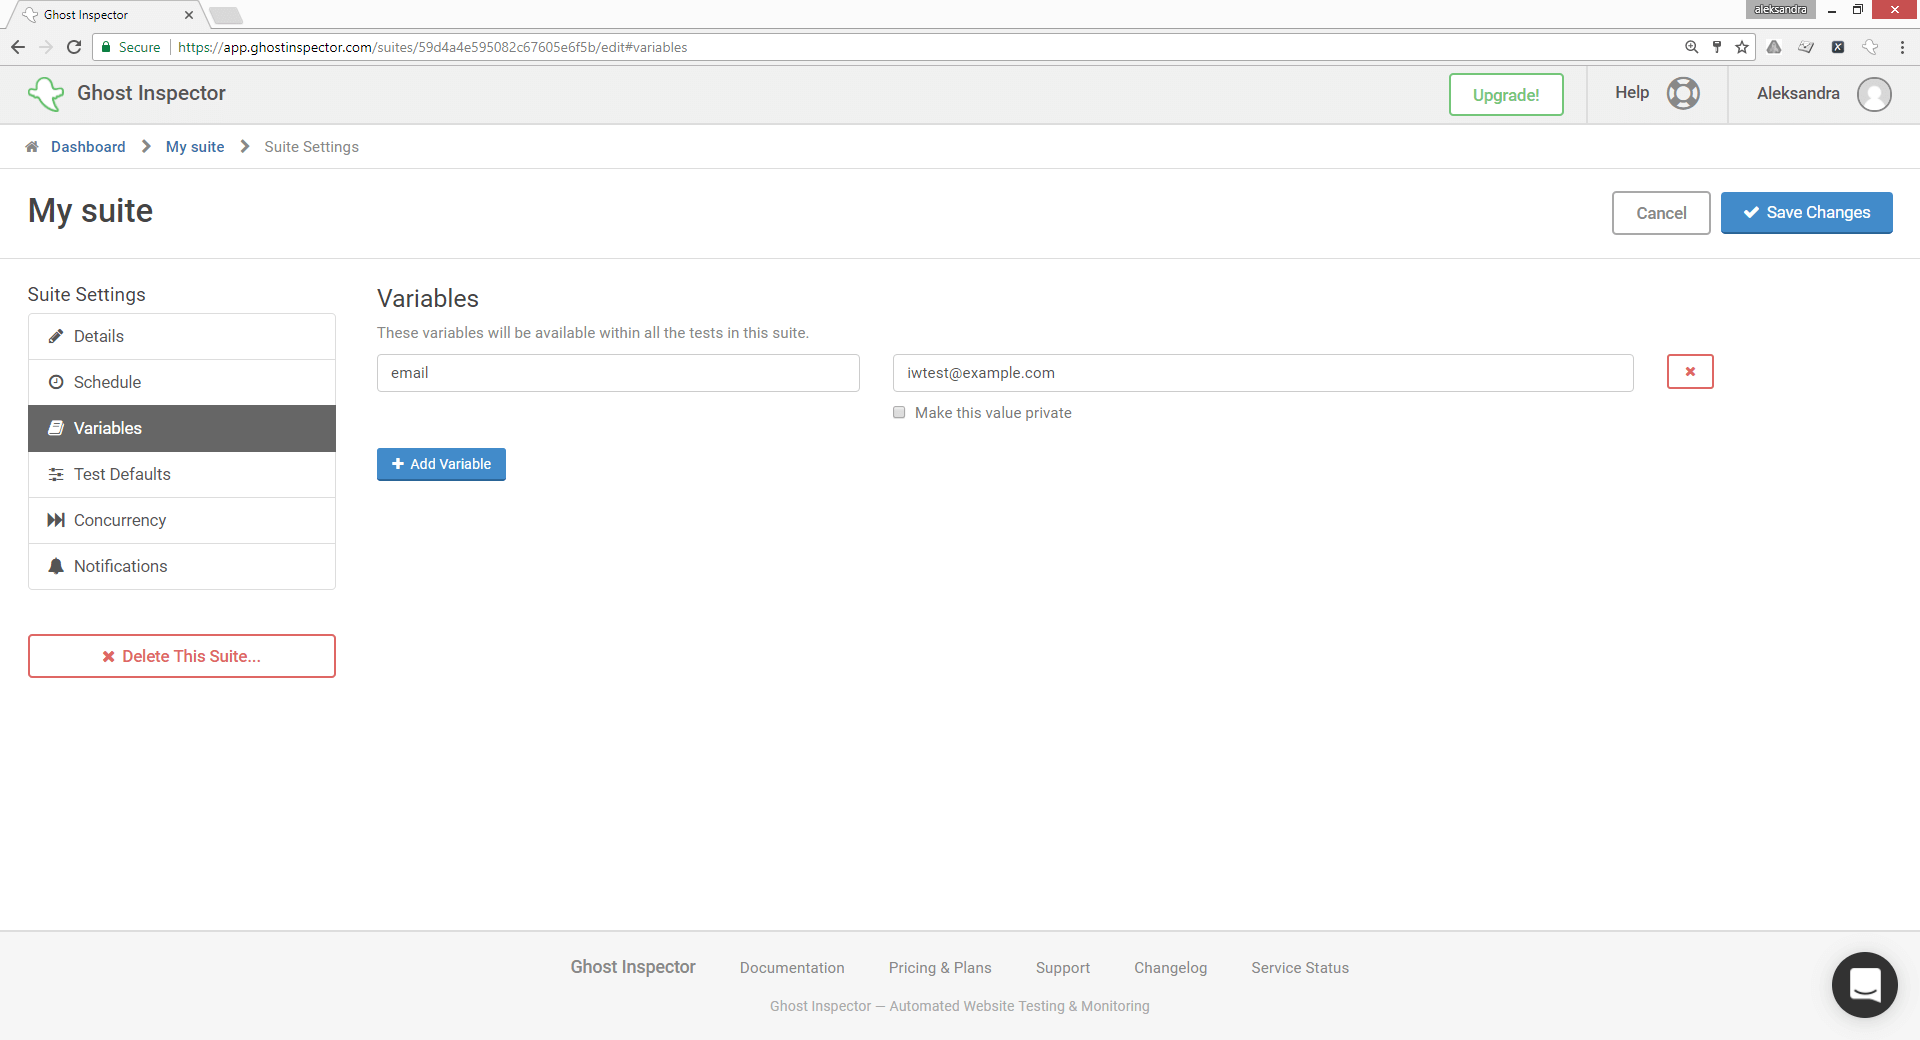Viewport: 1920px width, 1040px height.
Task: Close the Ghost Inspector browser tab
Action: (x=189, y=15)
